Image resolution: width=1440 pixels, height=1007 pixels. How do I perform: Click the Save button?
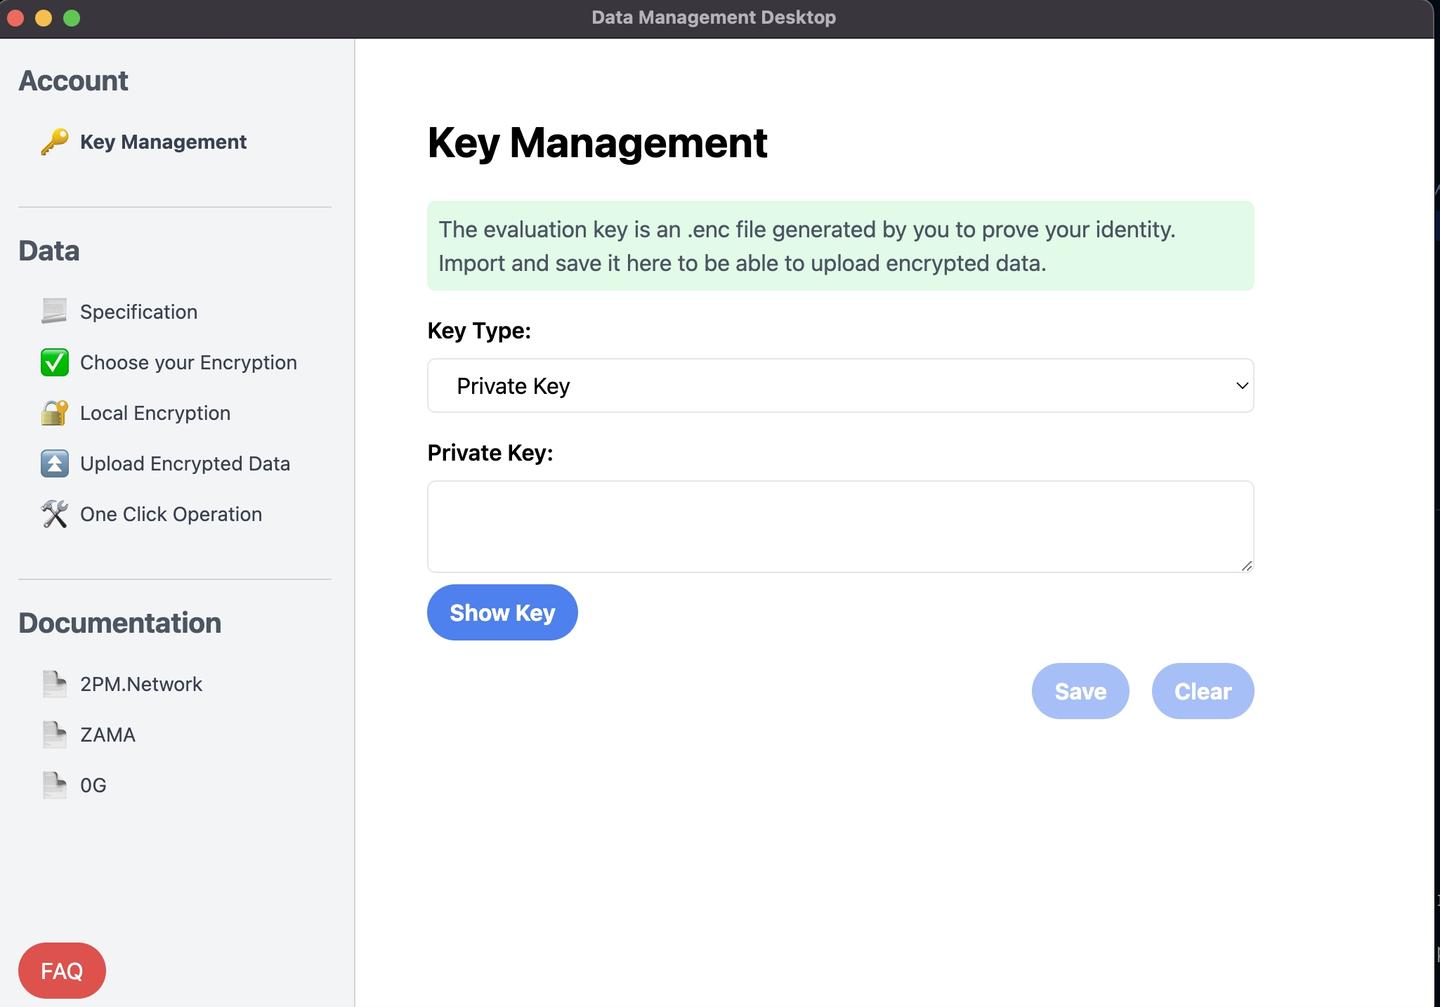[1080, 691]
